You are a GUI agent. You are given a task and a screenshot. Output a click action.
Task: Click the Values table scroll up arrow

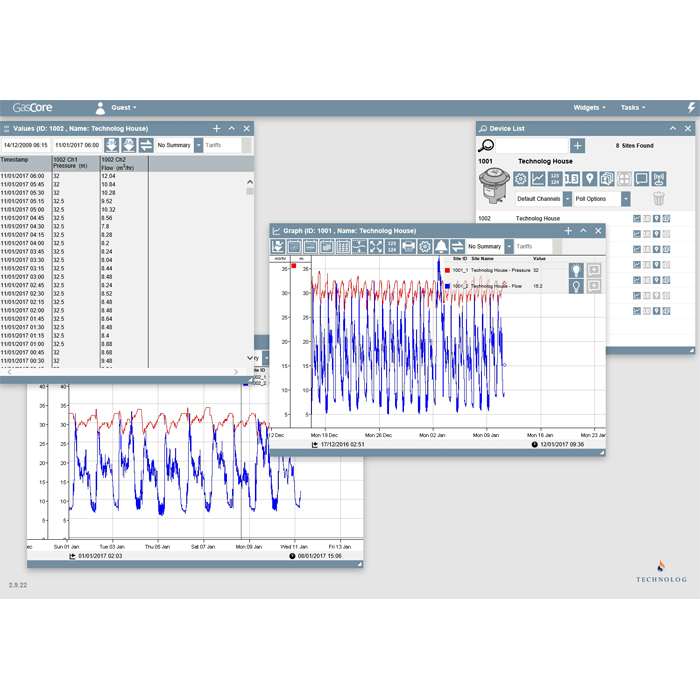coord(250,182)
